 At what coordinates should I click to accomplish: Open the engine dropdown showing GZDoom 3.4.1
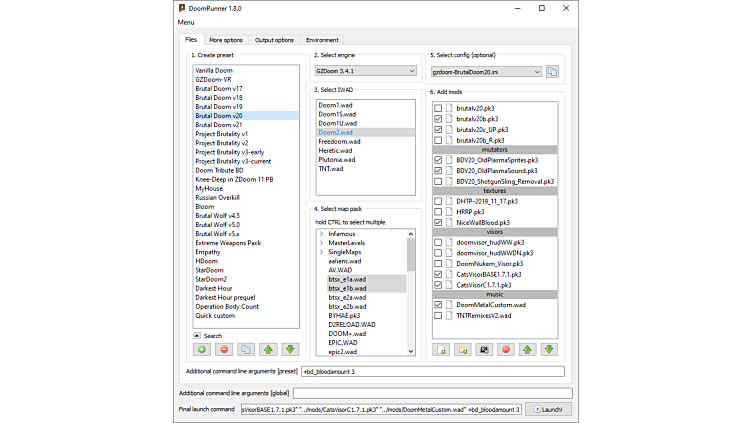(364, 71)
